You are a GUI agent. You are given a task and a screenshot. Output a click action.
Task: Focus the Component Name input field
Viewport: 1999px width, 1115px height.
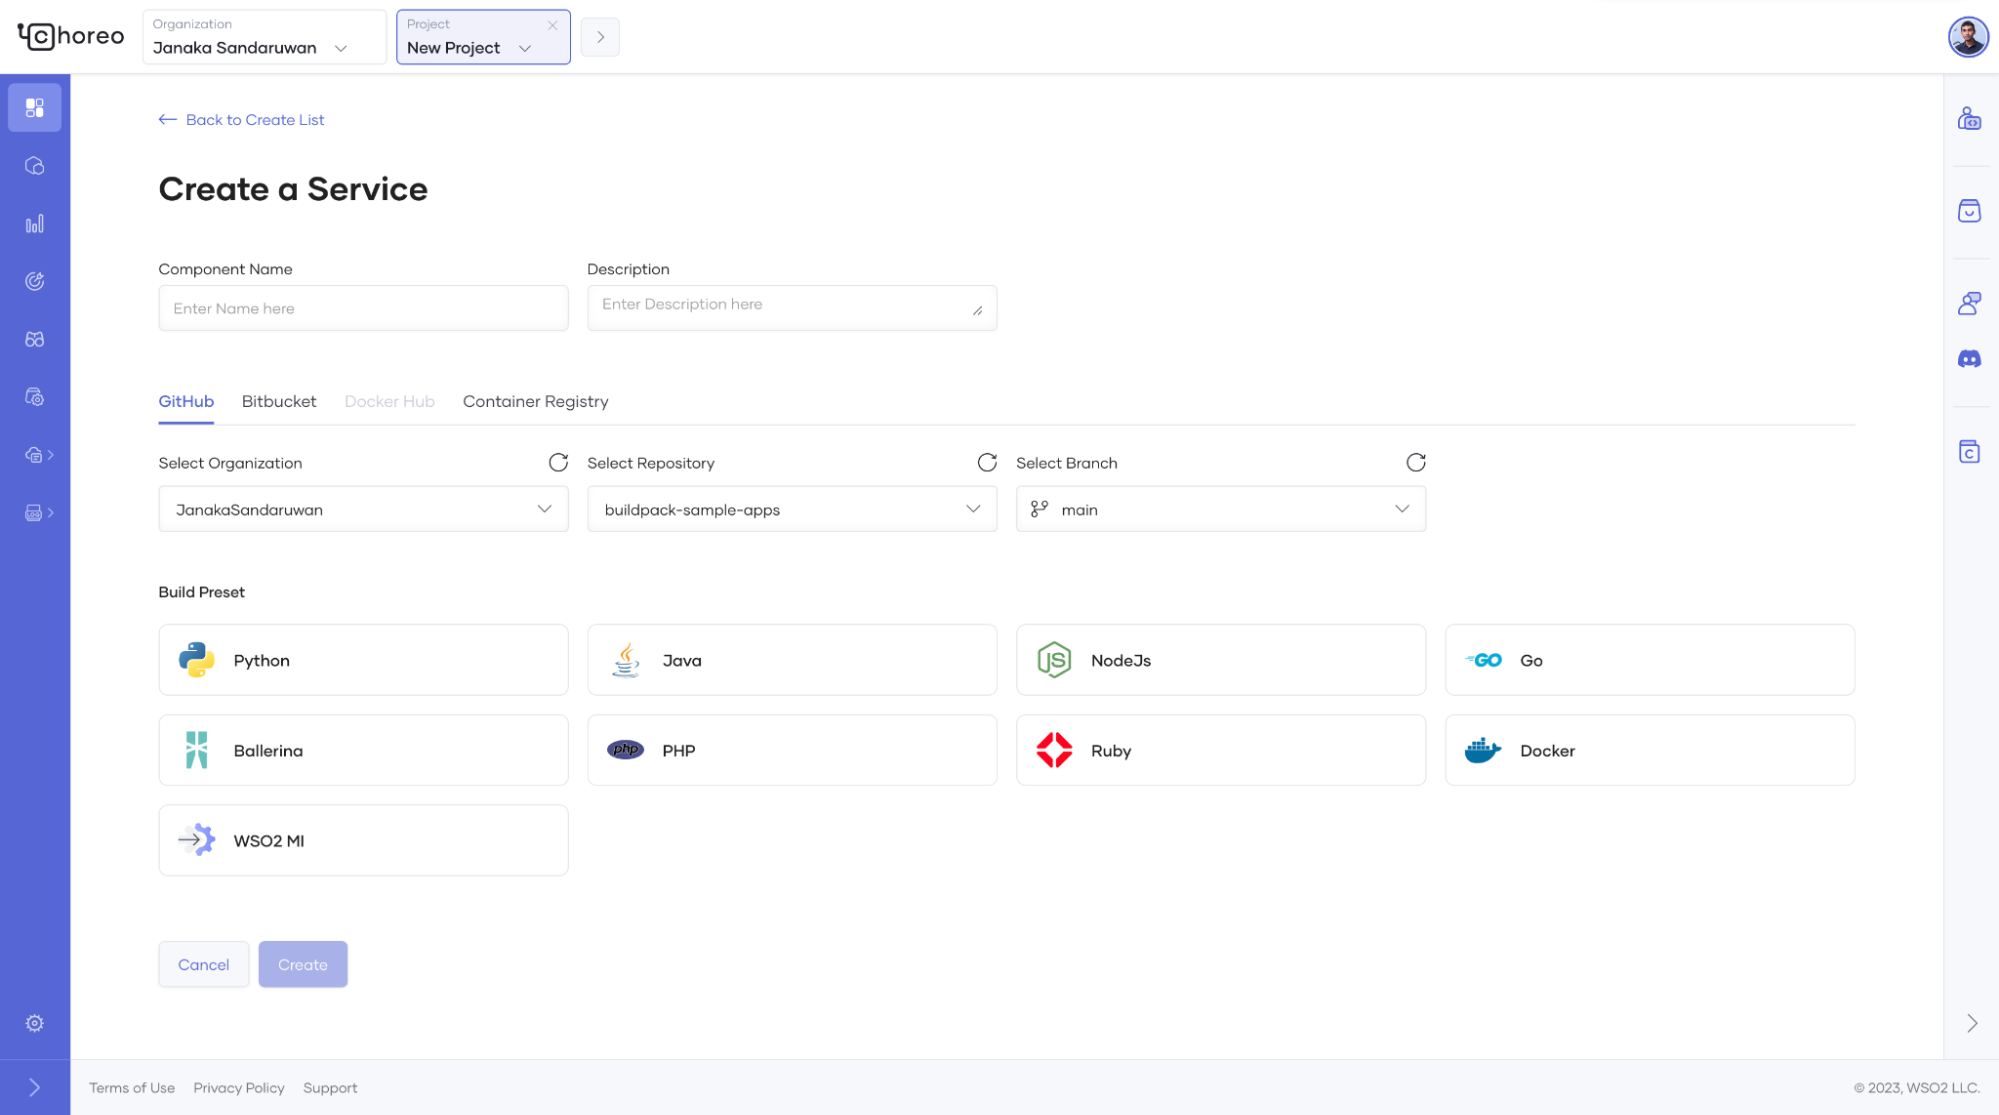click(x=363, y=308)
